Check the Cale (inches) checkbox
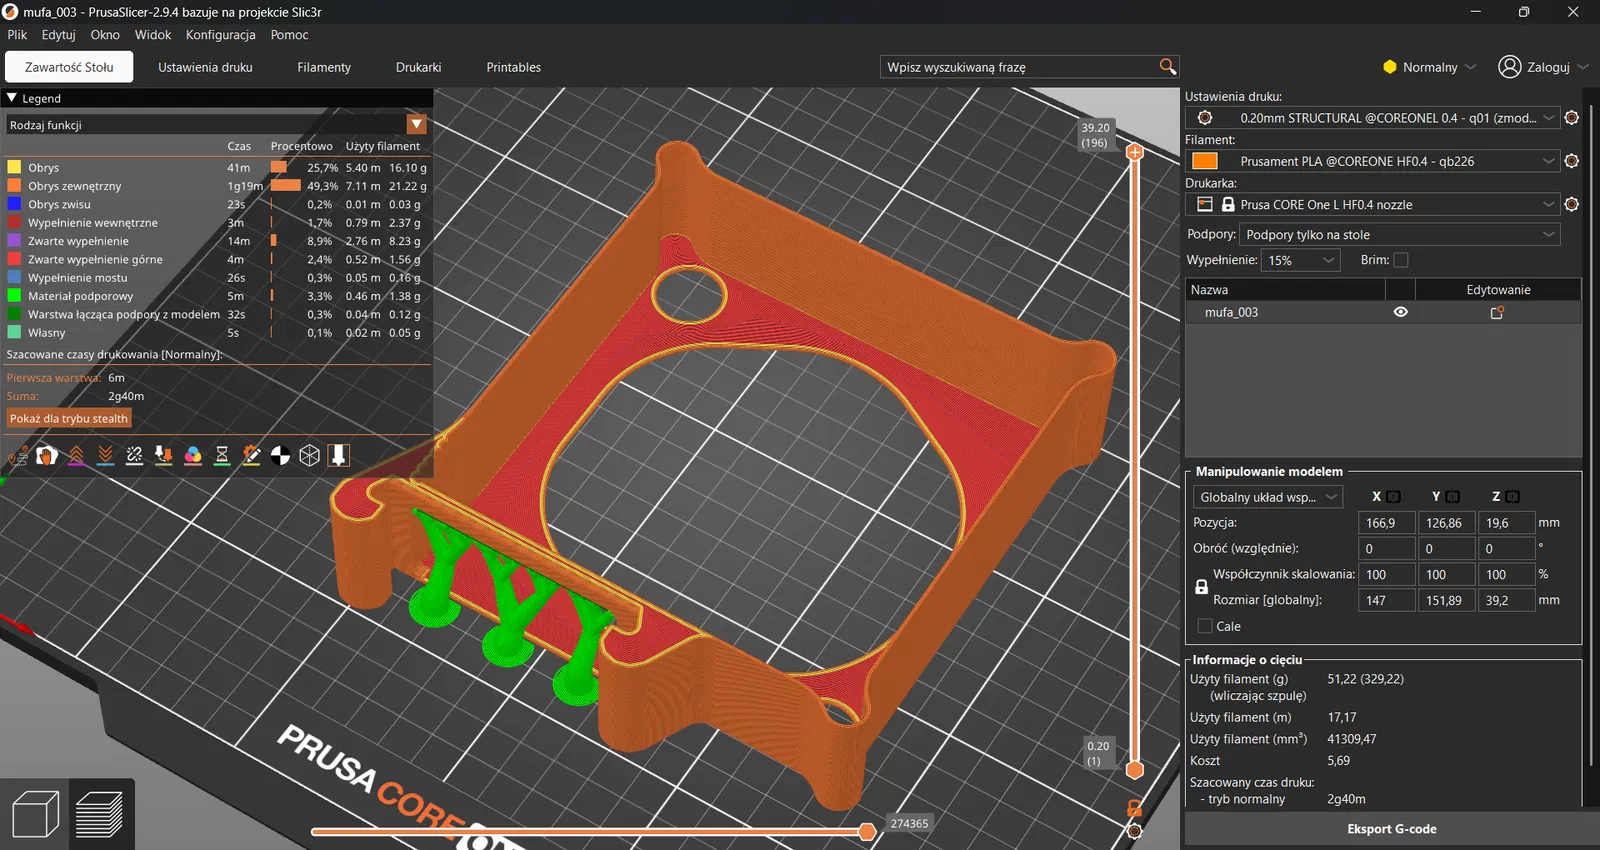 [x=1205, y=626]
